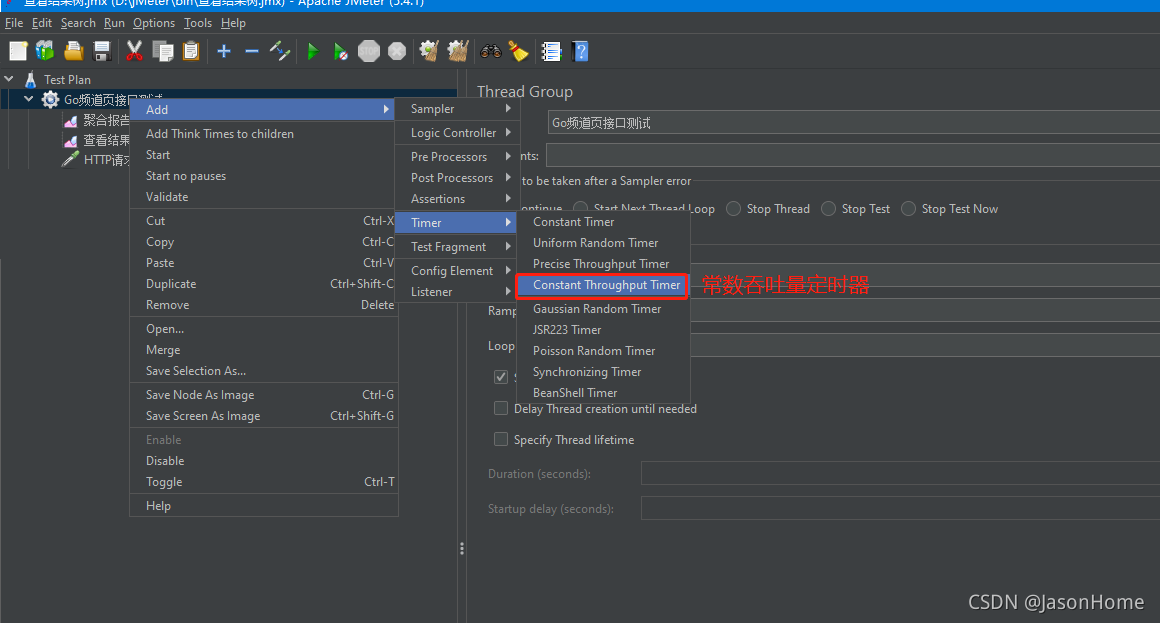Screen dimensions: 1160x623
Task: Select Stop Test Now radio button
Action: [x=908, y=209]
